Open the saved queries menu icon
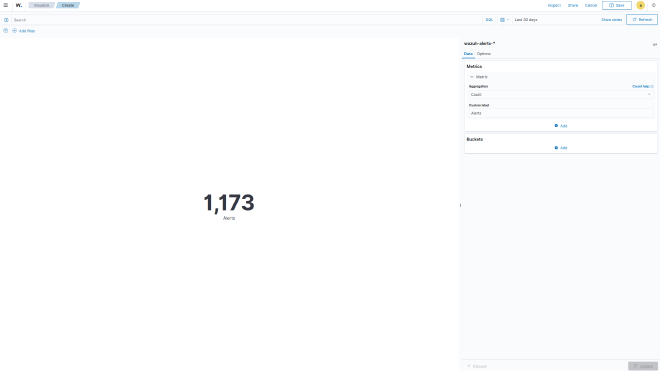 coord(6,20)
